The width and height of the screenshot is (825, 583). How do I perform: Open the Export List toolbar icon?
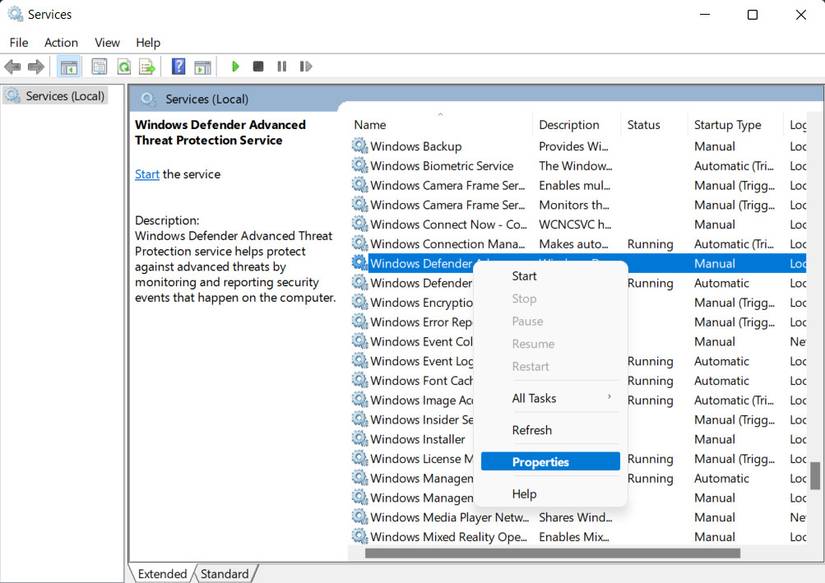(x=146, y=66)
